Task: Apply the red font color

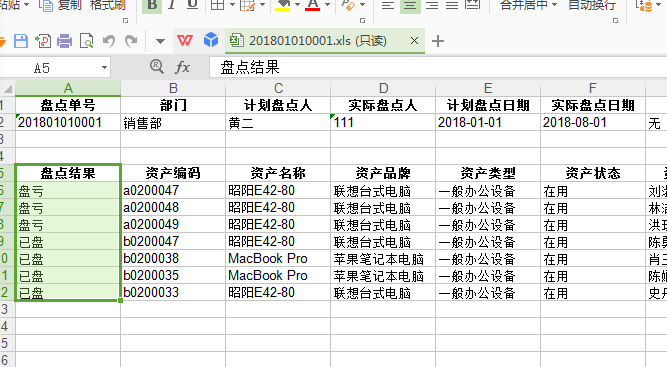Action: [x=313, y=5]
